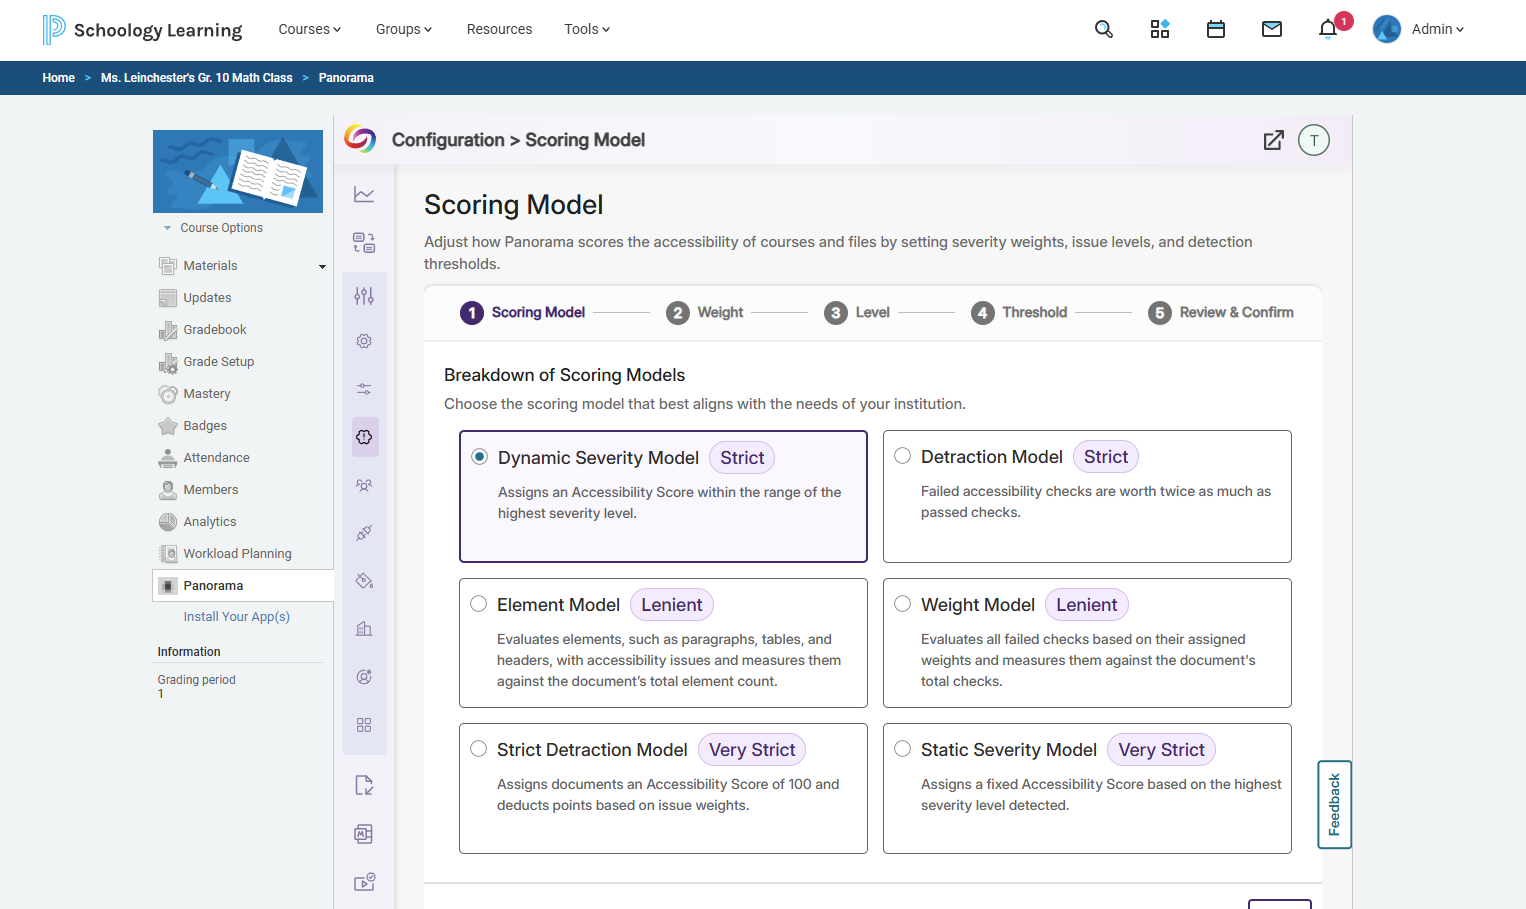Open the document import icon in sidebar
This screenshot has width=1526, height=909.
coord(364,785)
